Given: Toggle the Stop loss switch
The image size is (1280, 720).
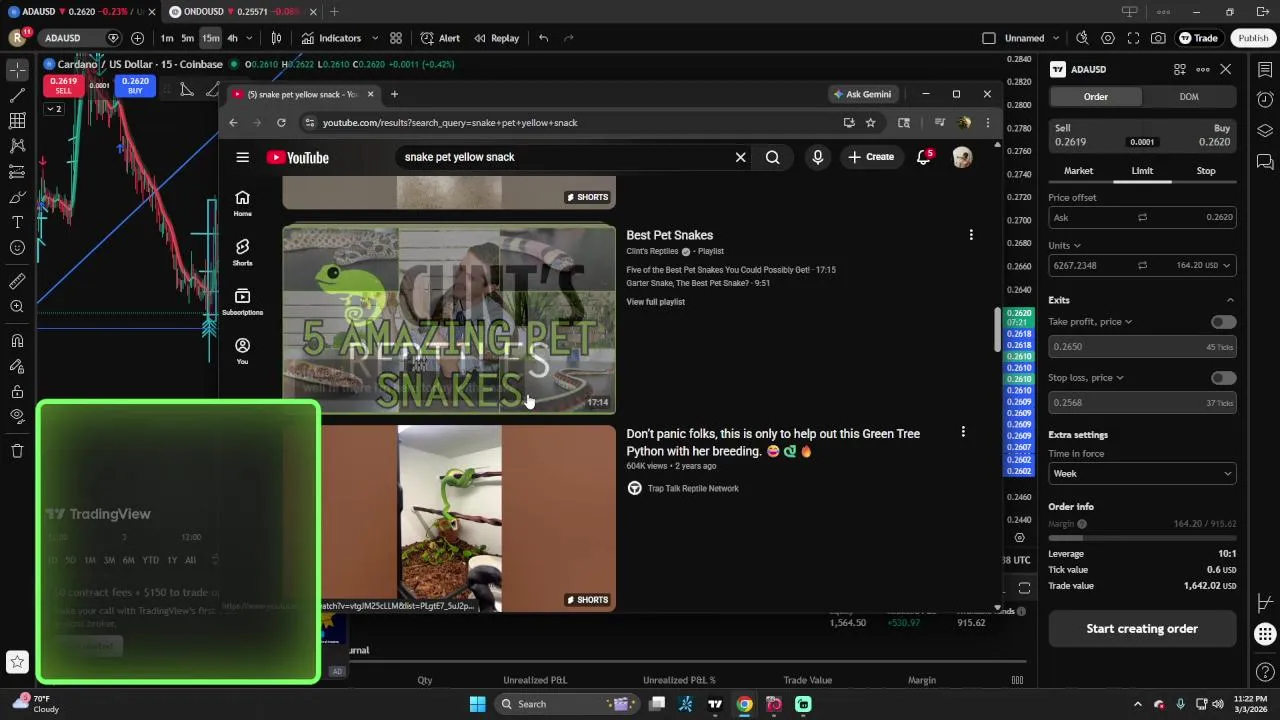Looking at the screenshot, I should click(x=1223, y=378).
